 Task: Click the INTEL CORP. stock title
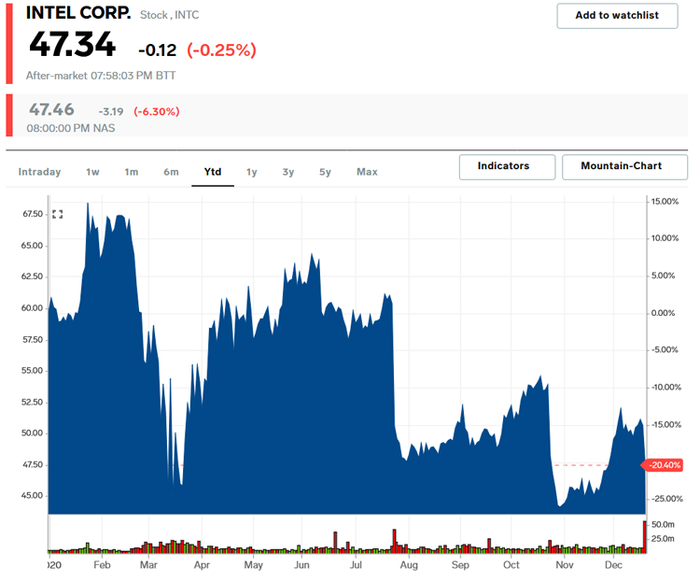tap(79, 13)
